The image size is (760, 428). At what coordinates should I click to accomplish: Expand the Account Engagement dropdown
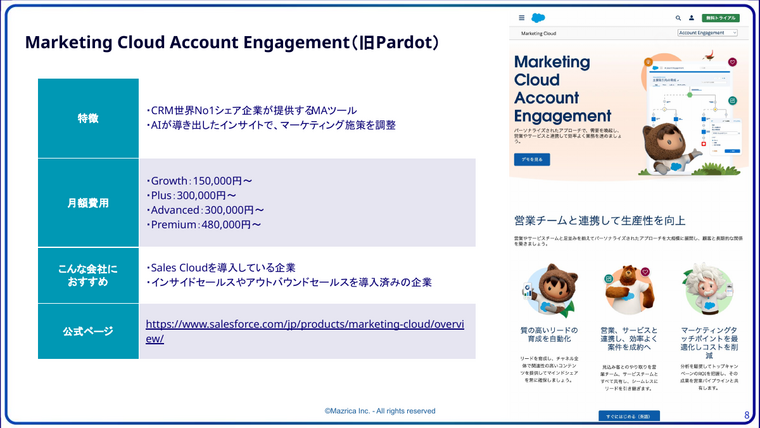coord(707,33)
